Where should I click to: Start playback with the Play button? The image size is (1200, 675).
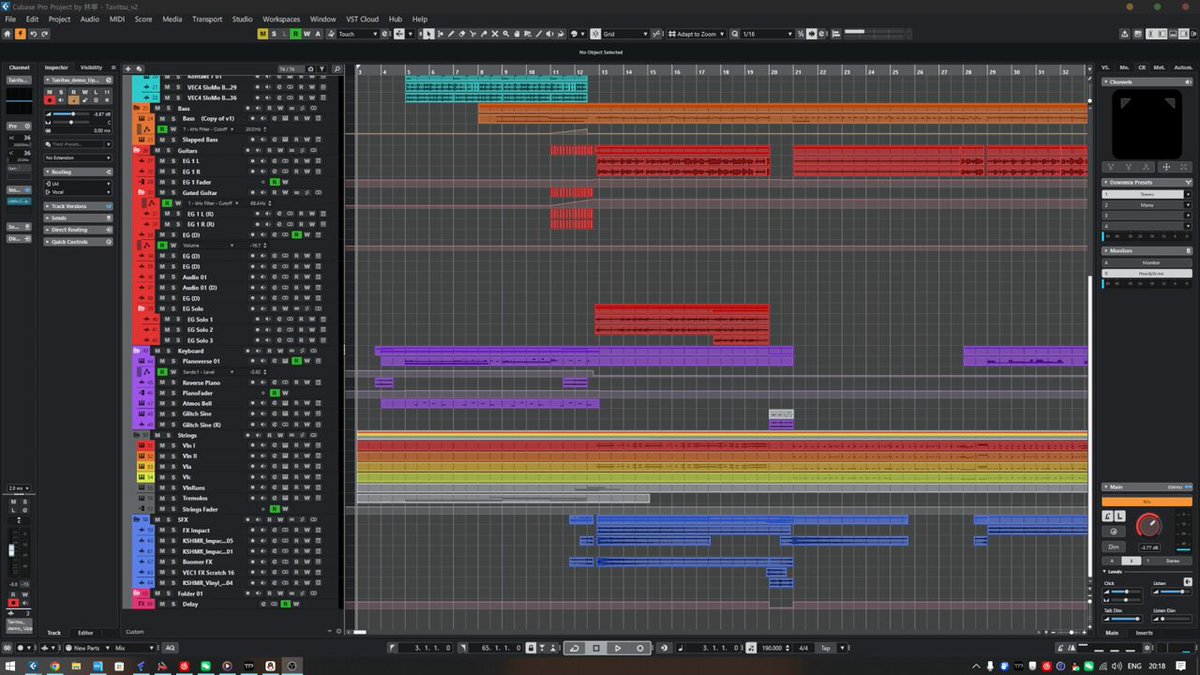pos(618,648)
